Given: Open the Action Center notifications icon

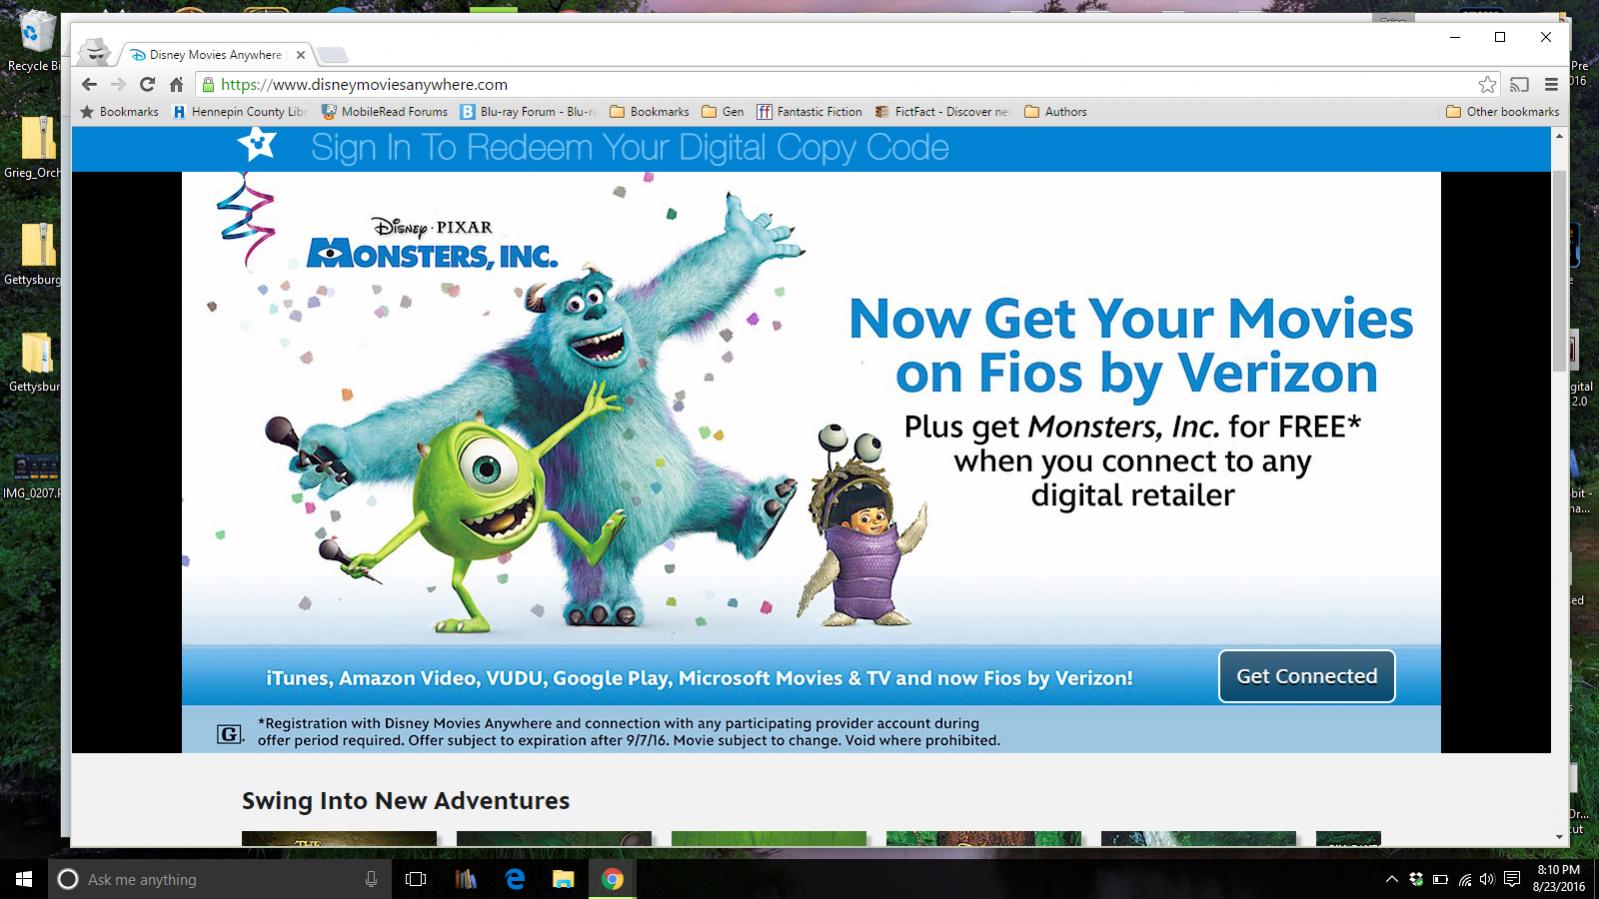Looking at the screenshot, I should coord(1512,880).
